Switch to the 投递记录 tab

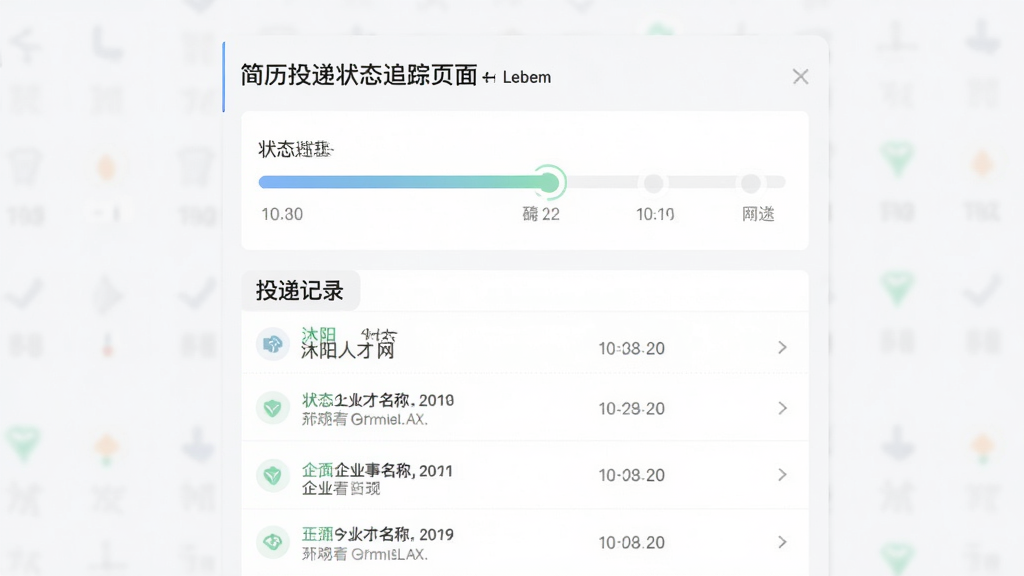300,291
